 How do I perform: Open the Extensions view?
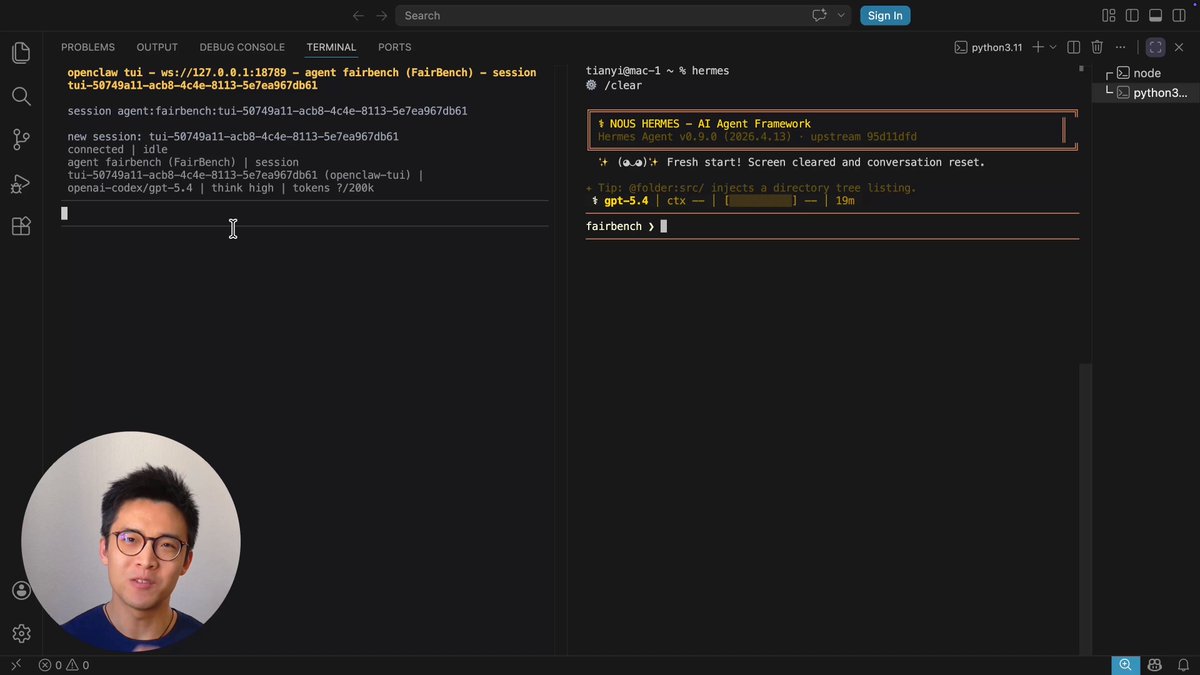click(21, 227)
